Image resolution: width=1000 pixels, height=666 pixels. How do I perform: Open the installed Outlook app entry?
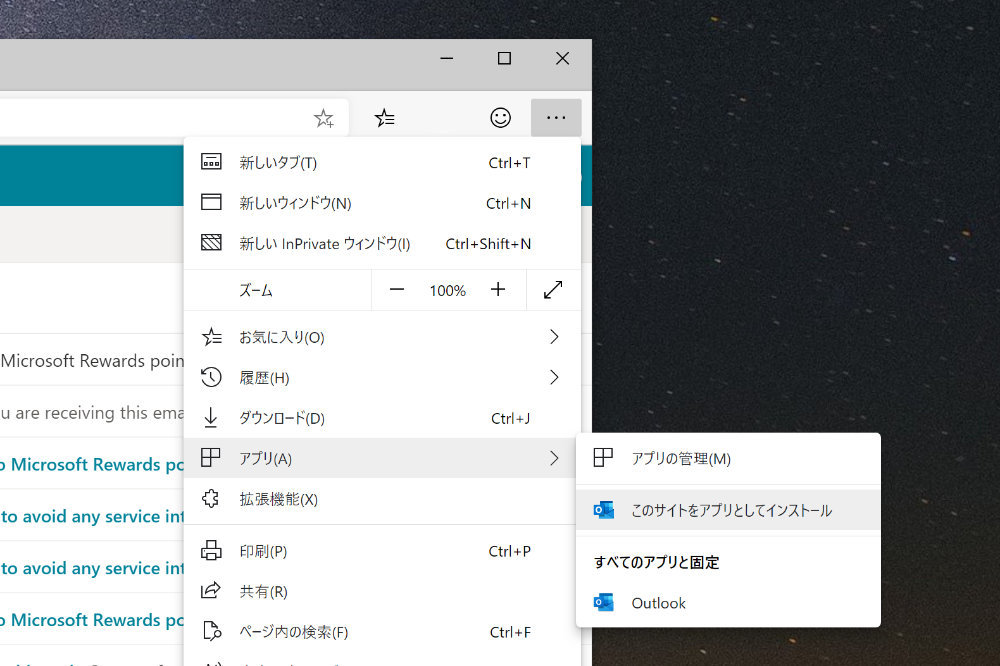click(x=728, y=603)
